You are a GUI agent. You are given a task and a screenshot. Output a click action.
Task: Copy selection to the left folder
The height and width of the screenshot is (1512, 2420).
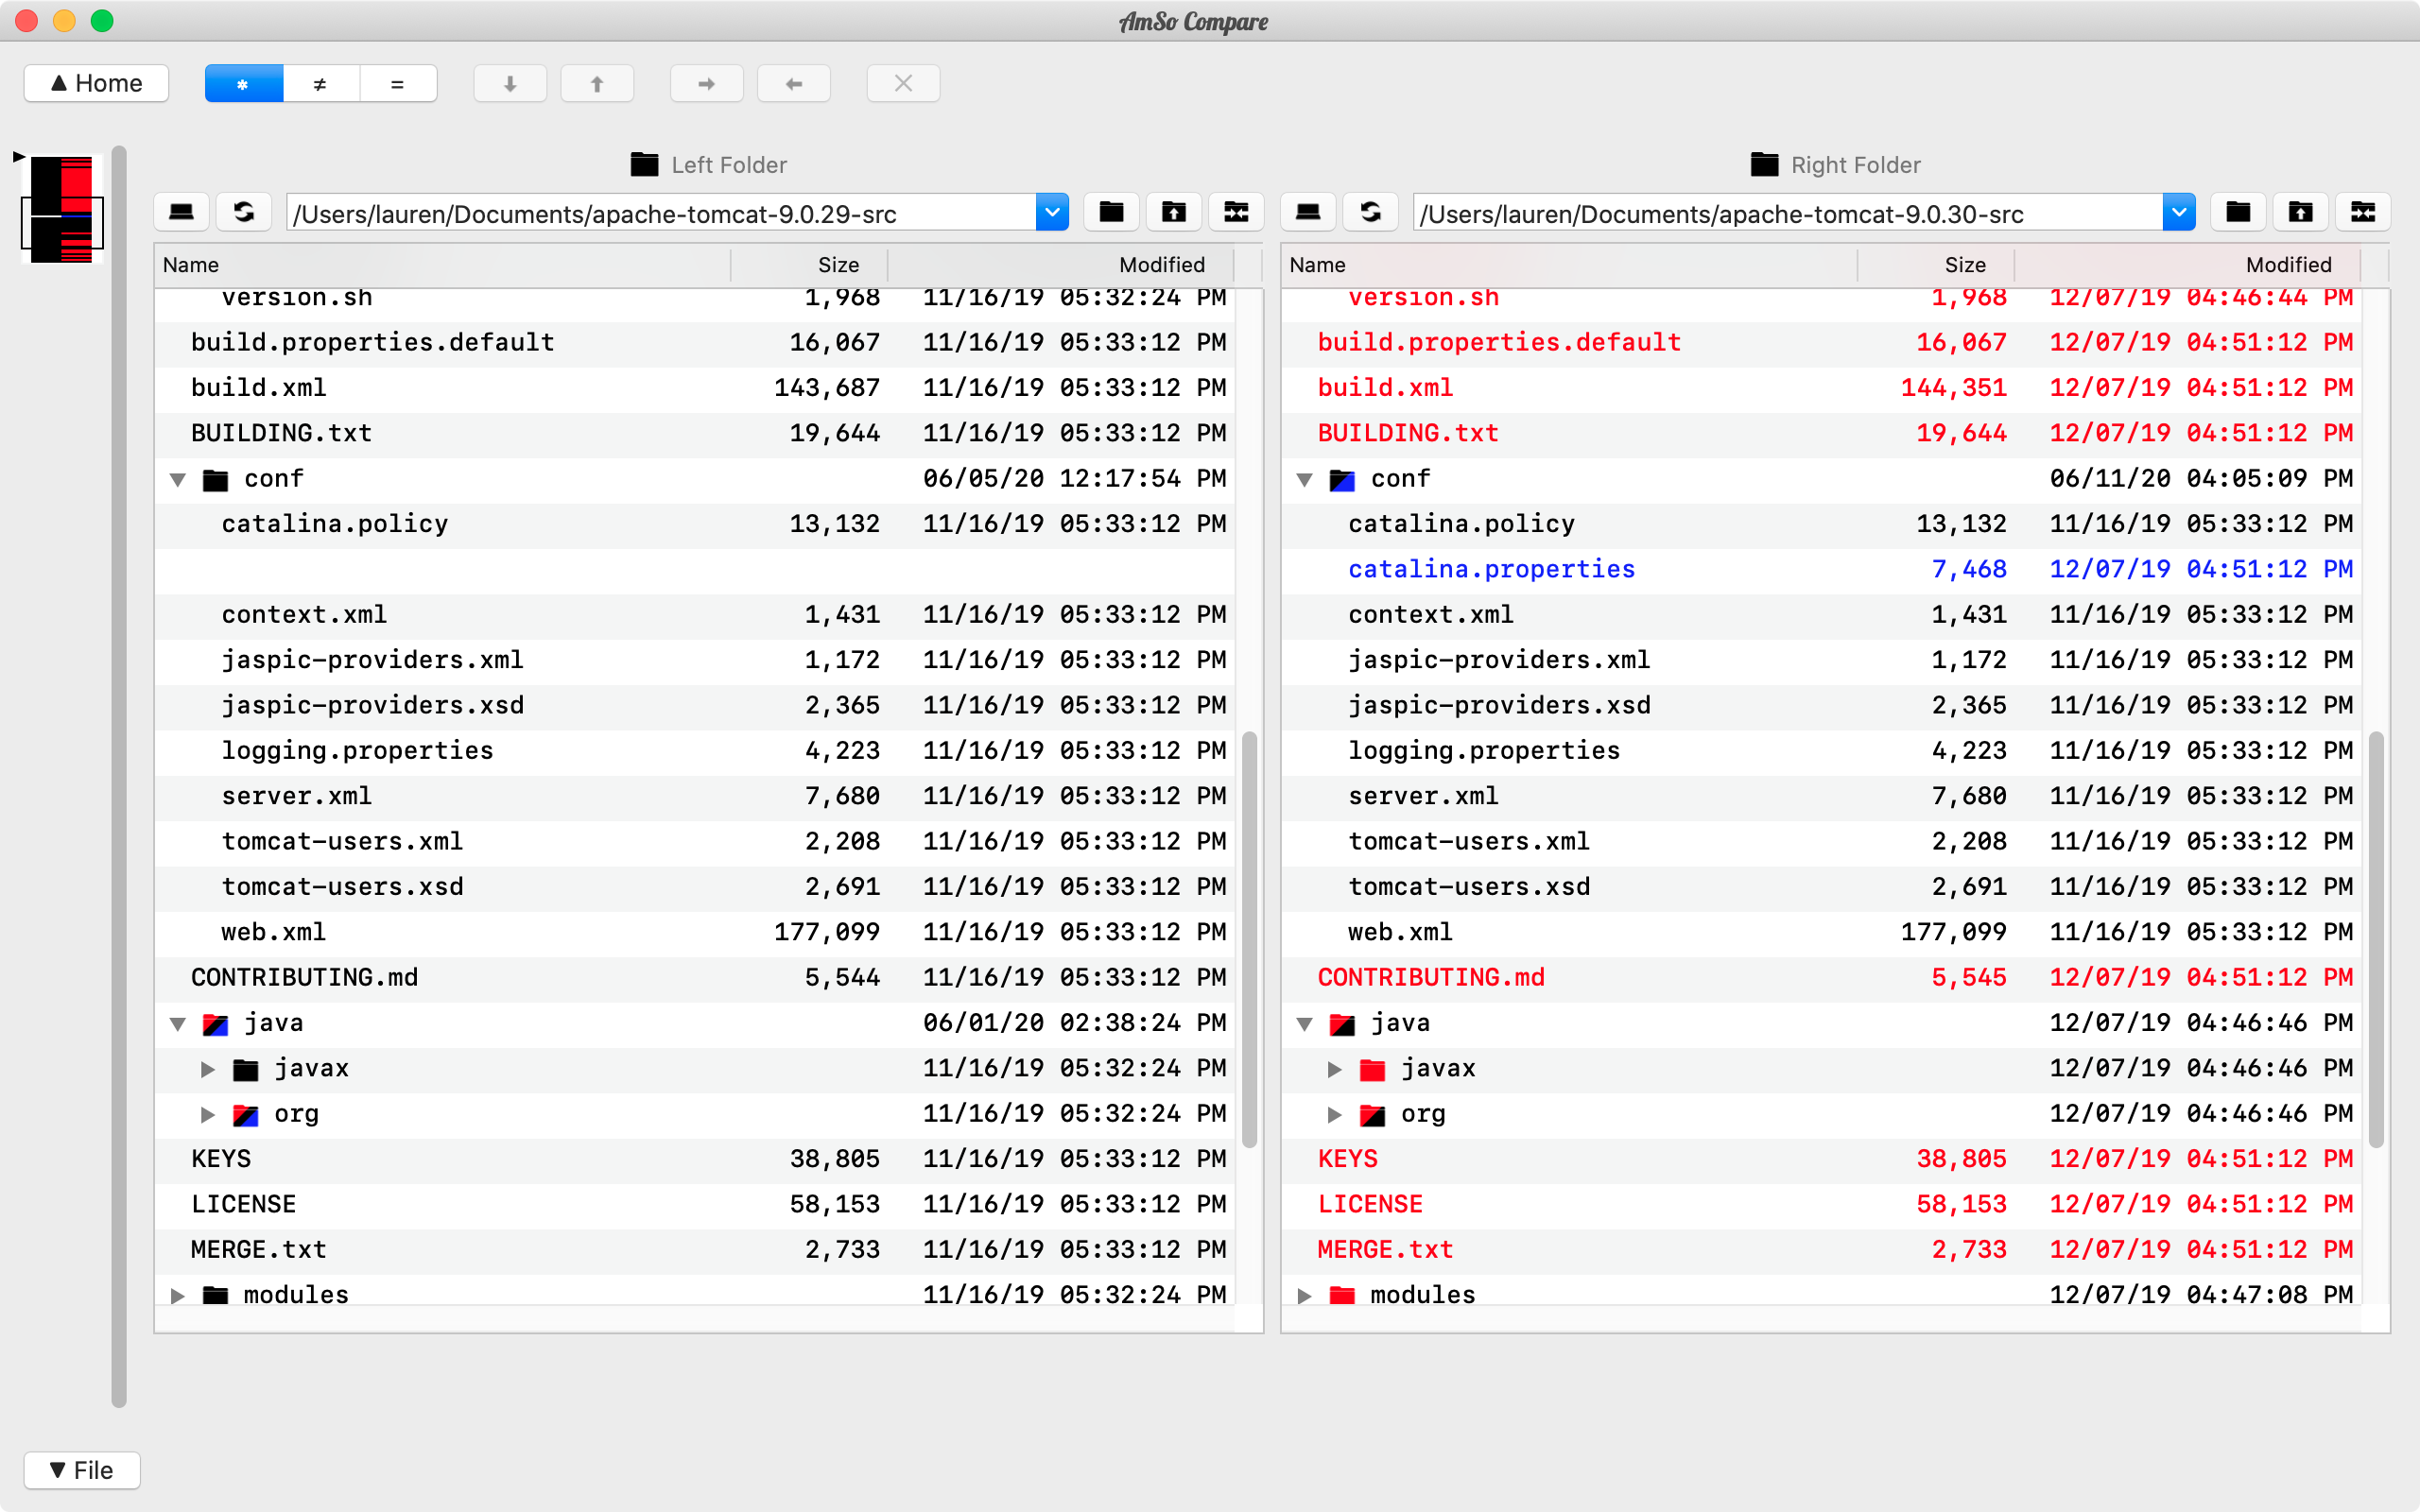pos(794,84)
